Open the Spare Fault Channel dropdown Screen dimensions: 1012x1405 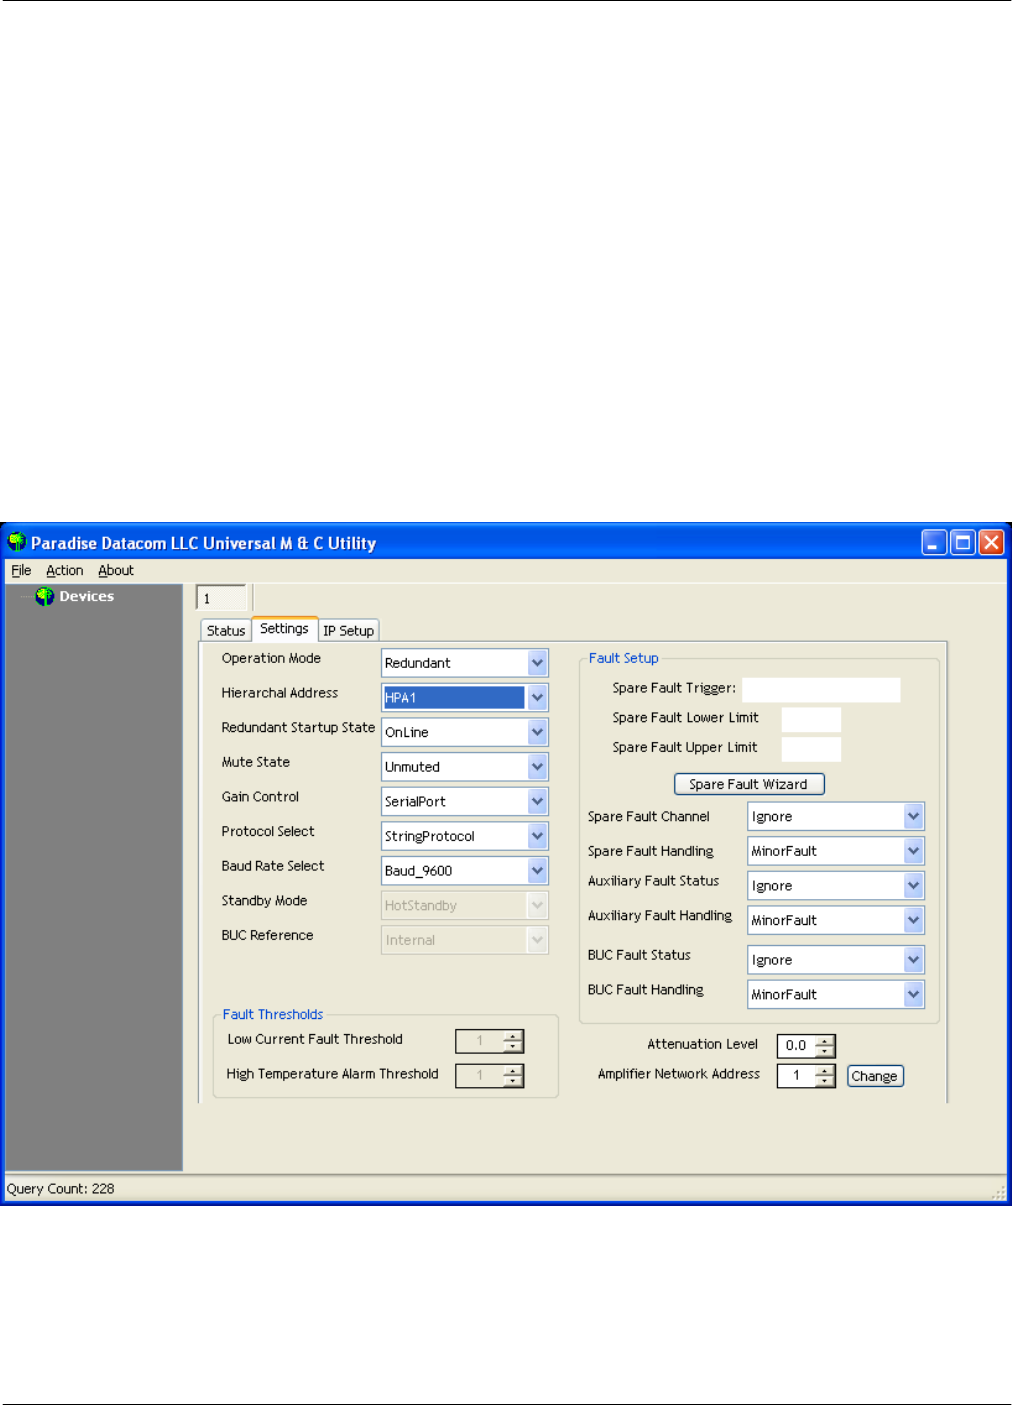(913, 816)
